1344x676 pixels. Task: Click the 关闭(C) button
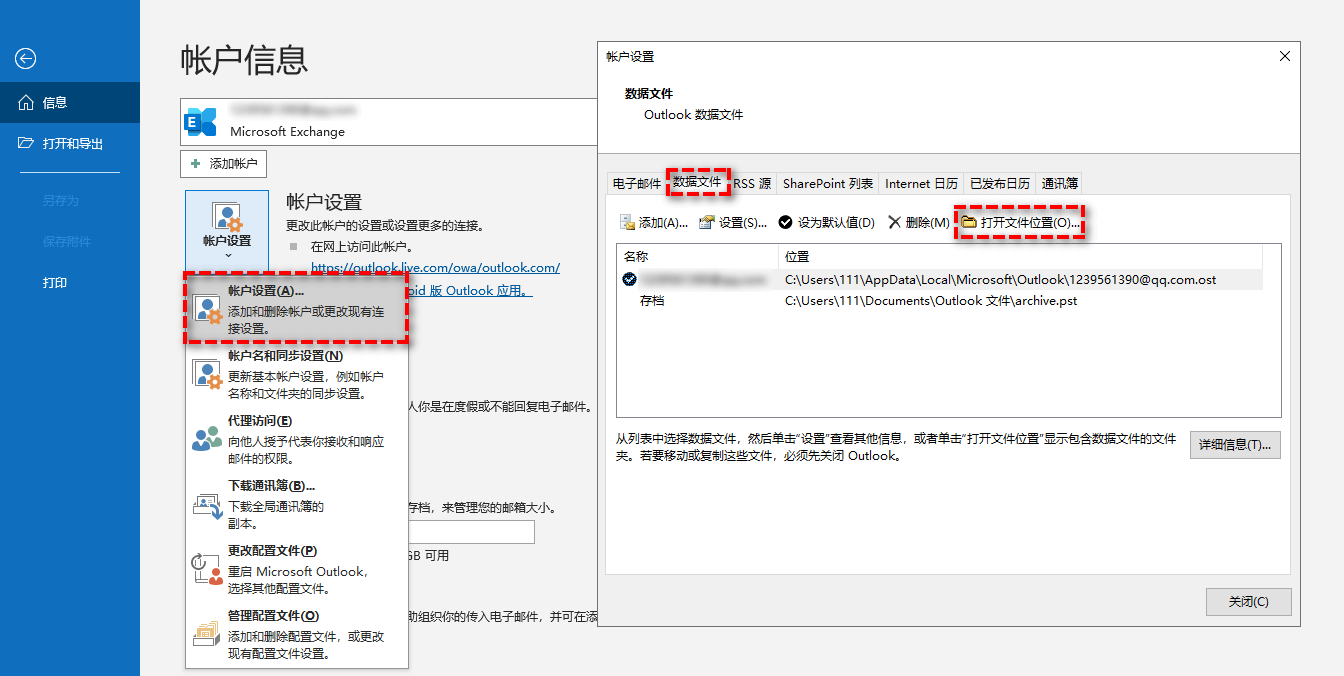click(x=1249, y=601)
